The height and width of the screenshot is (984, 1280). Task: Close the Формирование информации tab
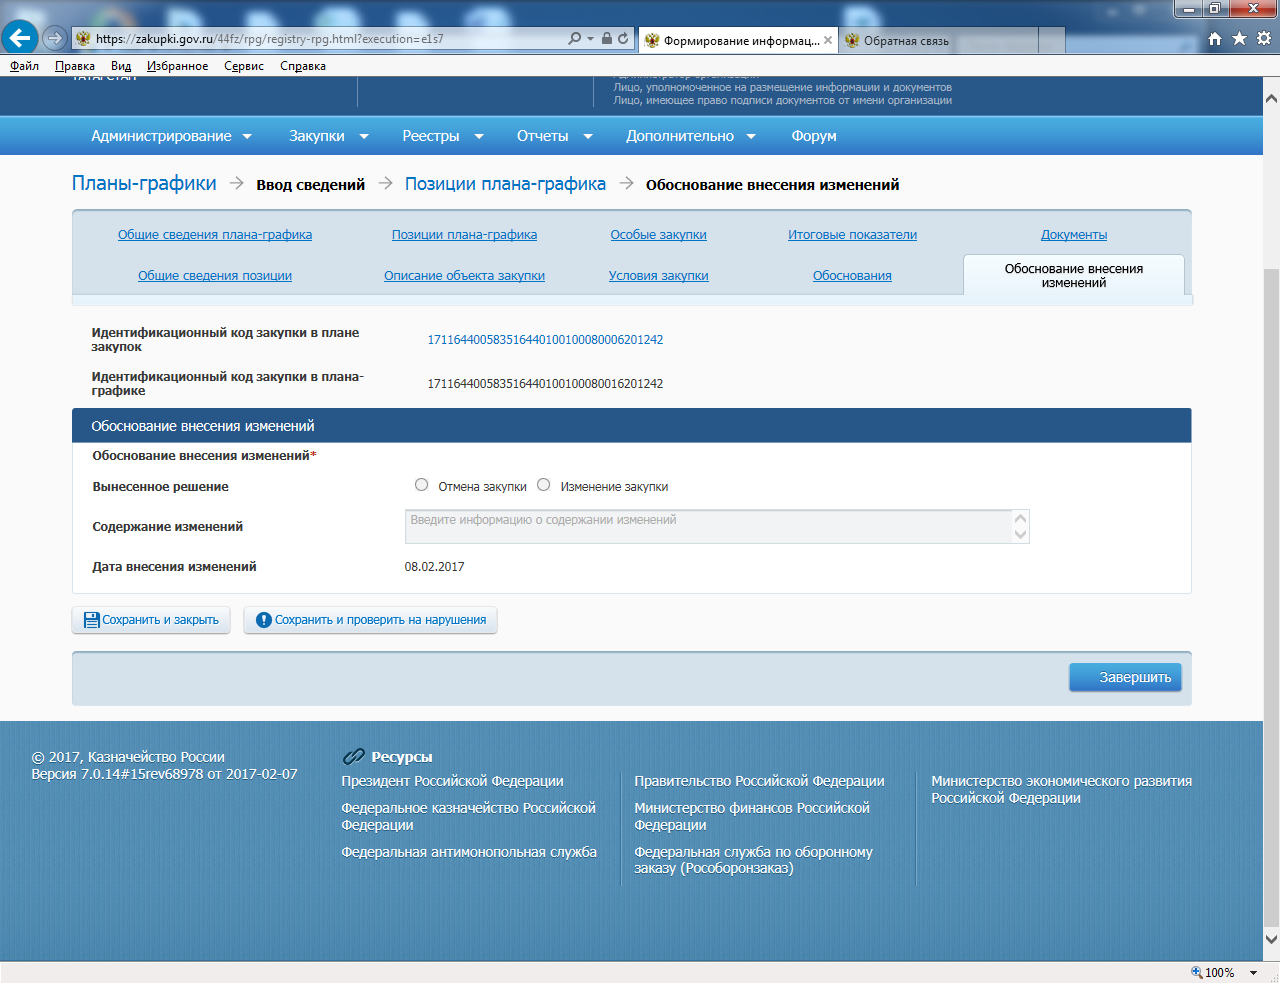(828, 41)
